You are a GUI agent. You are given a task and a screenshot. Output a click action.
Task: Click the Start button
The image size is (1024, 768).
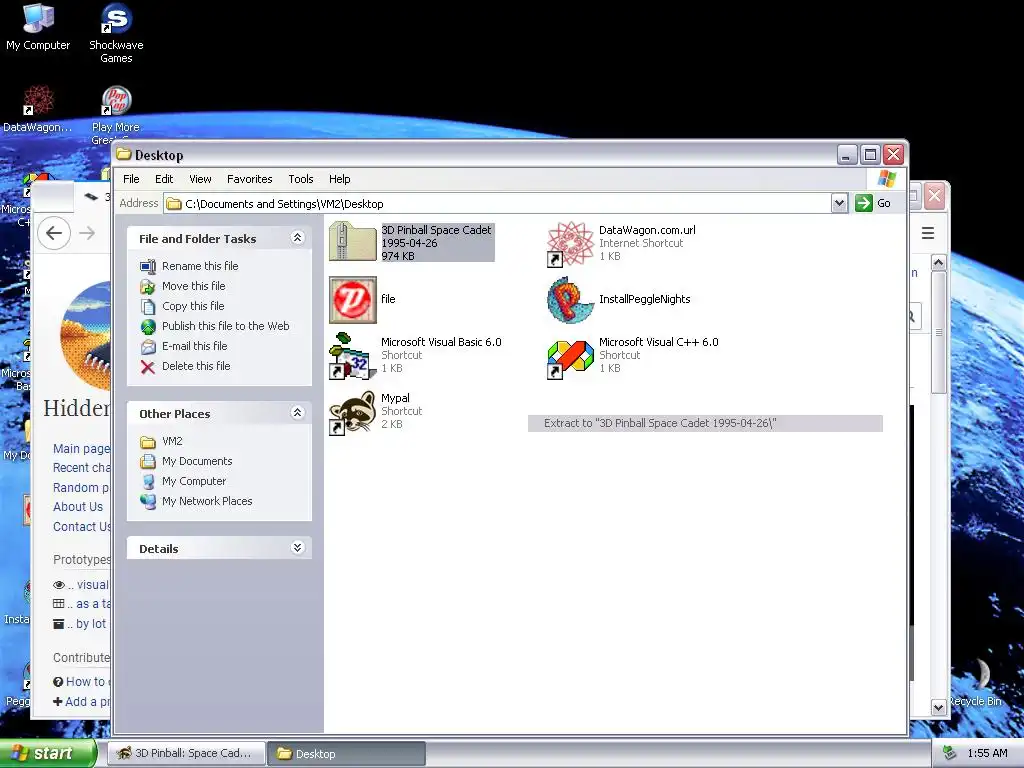click(x=48, y=753)
